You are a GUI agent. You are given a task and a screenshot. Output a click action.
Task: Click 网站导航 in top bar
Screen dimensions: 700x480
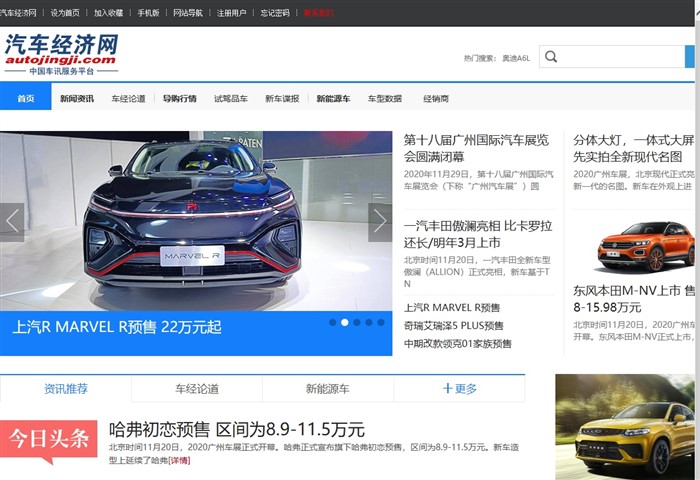(x=188, y=13)
